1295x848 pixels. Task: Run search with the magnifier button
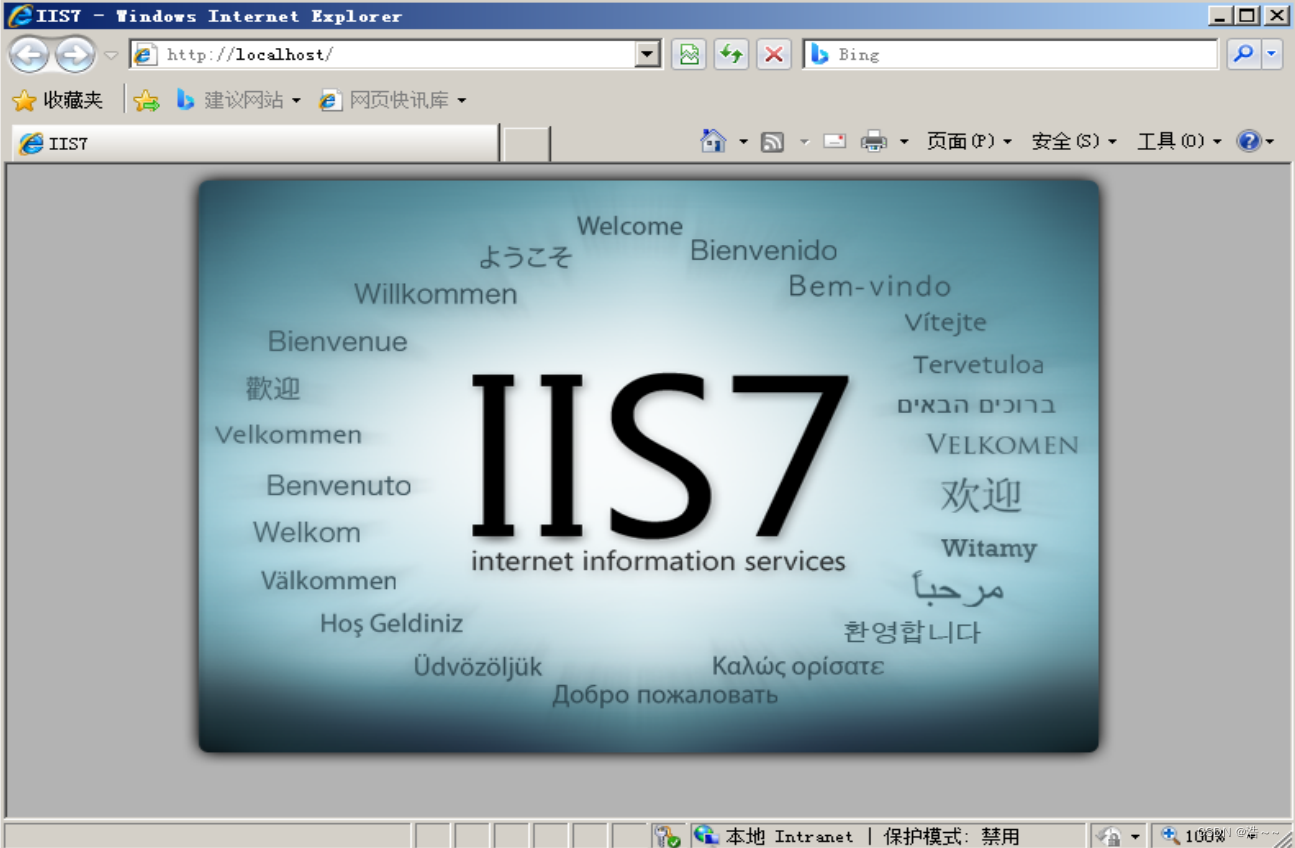click(1243, 55)
